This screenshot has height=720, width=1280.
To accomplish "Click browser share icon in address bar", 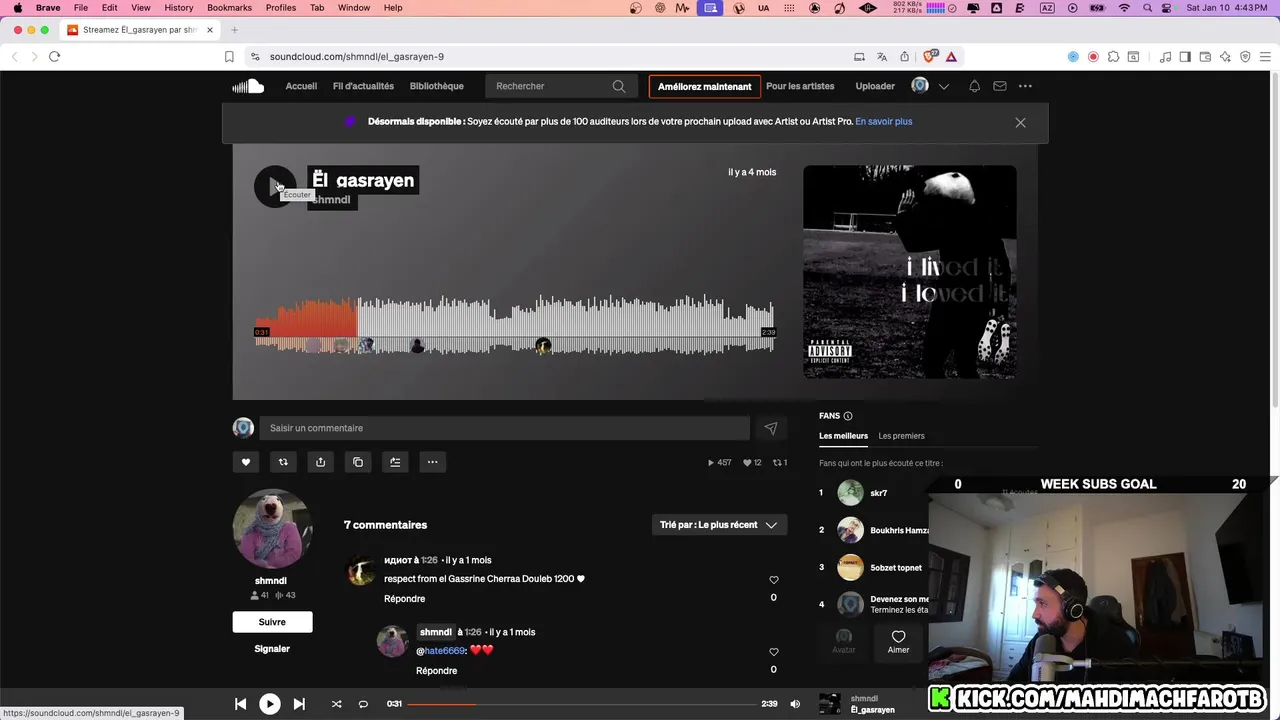I will point(905,57).
